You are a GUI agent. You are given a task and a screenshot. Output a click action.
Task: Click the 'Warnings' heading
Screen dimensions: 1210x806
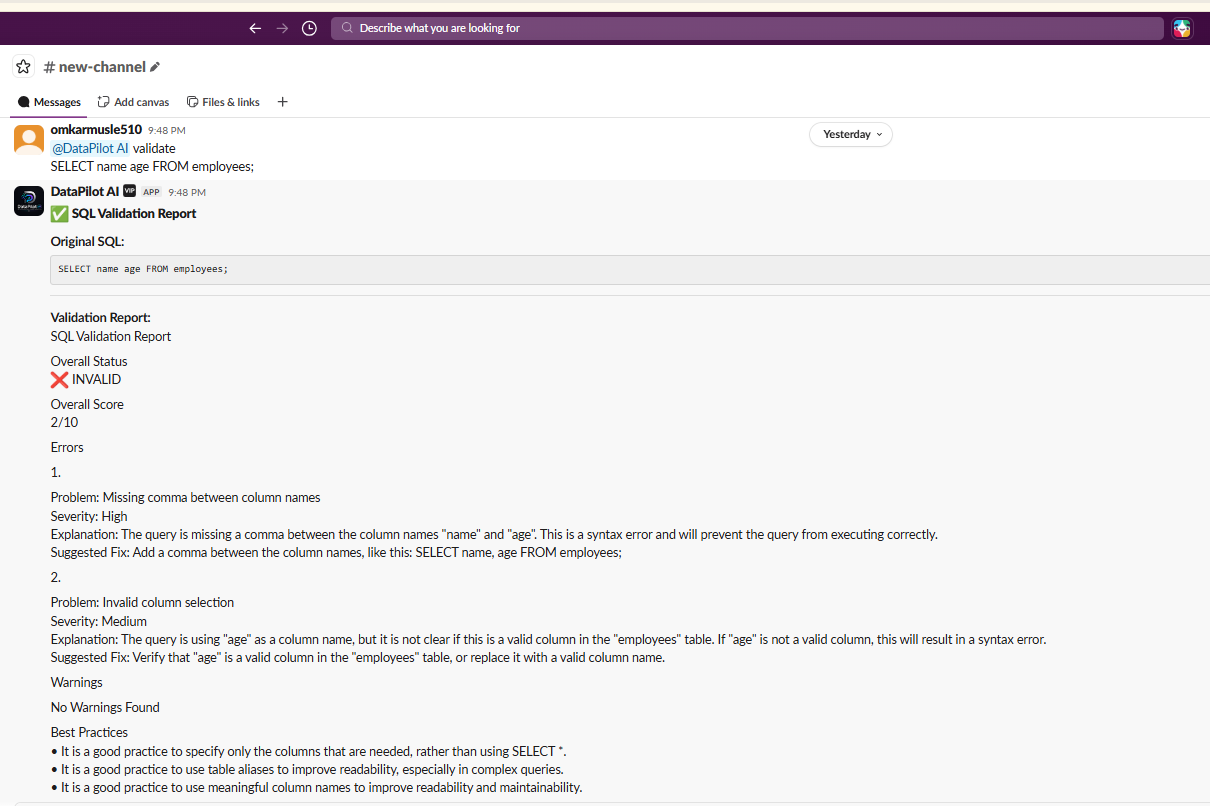point(77,682)
